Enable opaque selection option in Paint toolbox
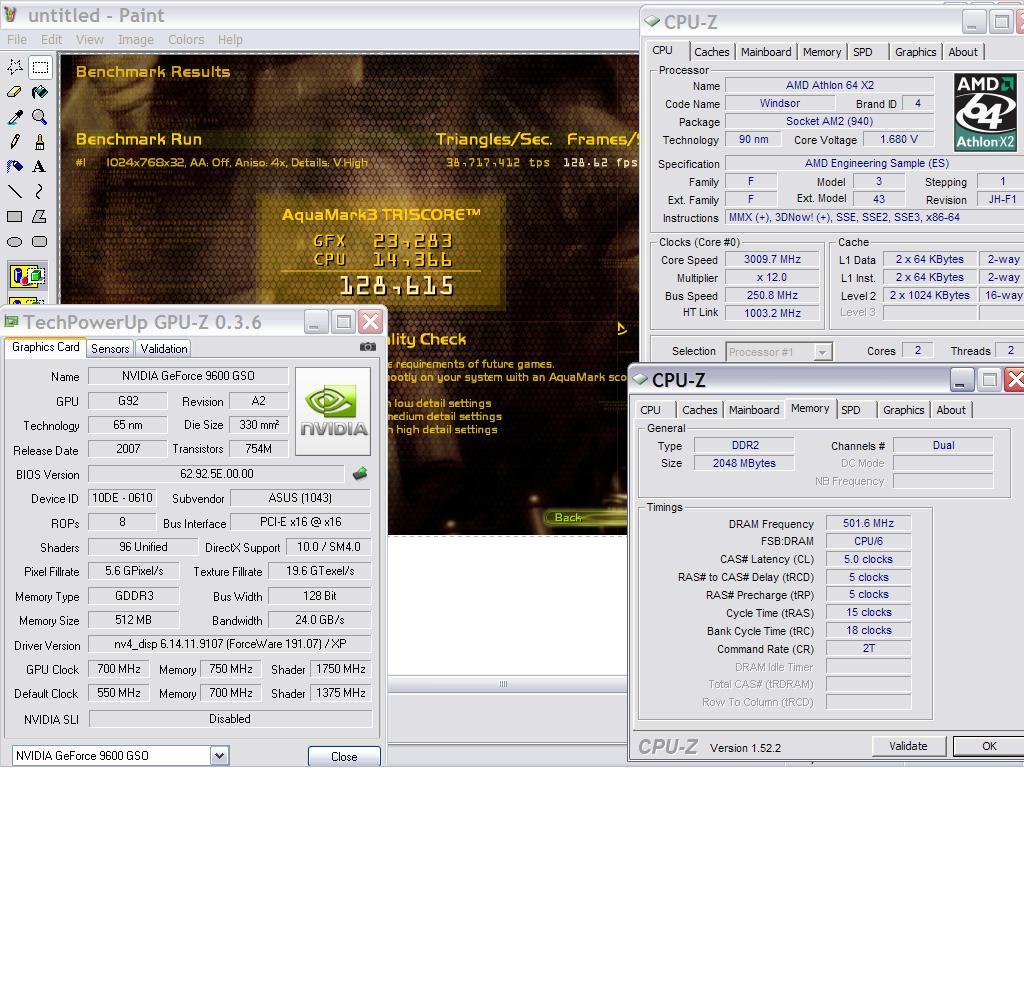The width and height of the screenshot is (1024, 1000). 27,276
